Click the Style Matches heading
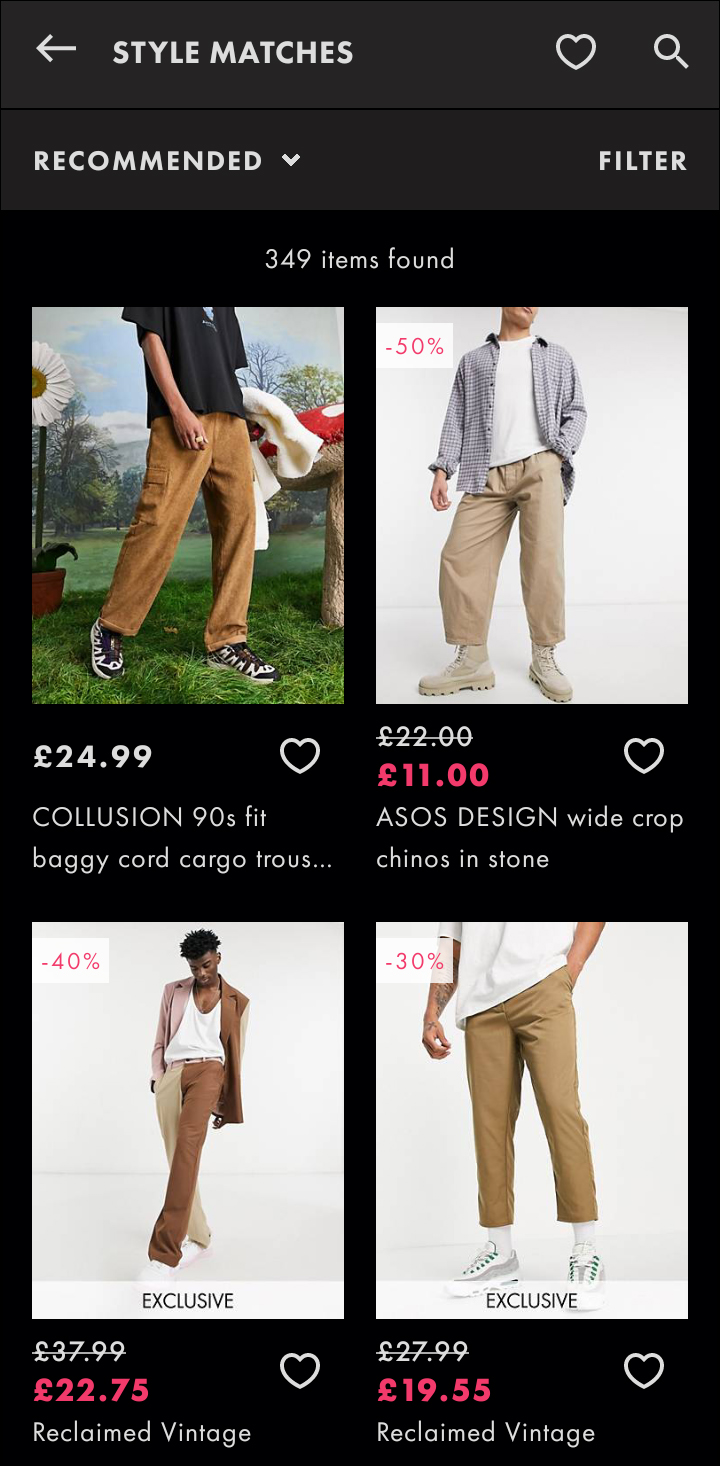 click(233, 52)
